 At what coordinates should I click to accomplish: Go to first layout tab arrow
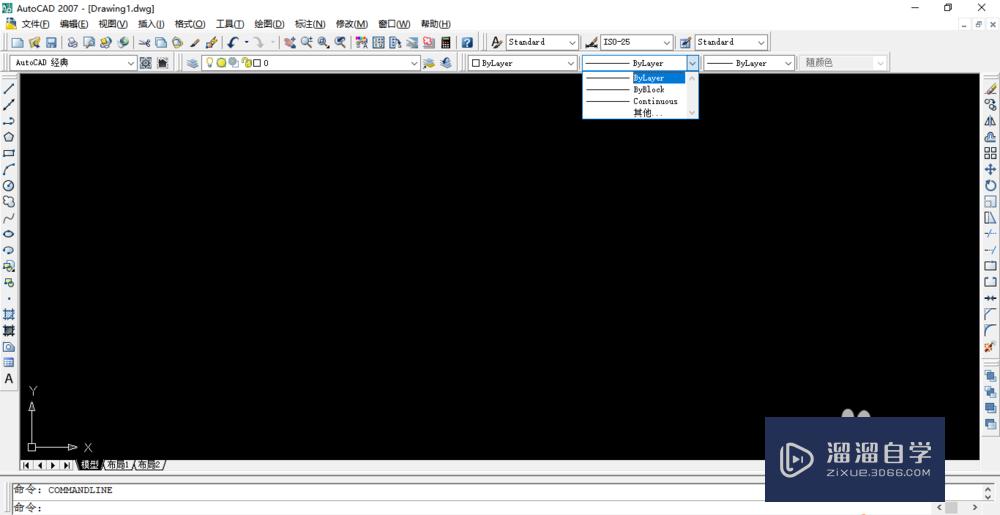[x=27, y=465]
